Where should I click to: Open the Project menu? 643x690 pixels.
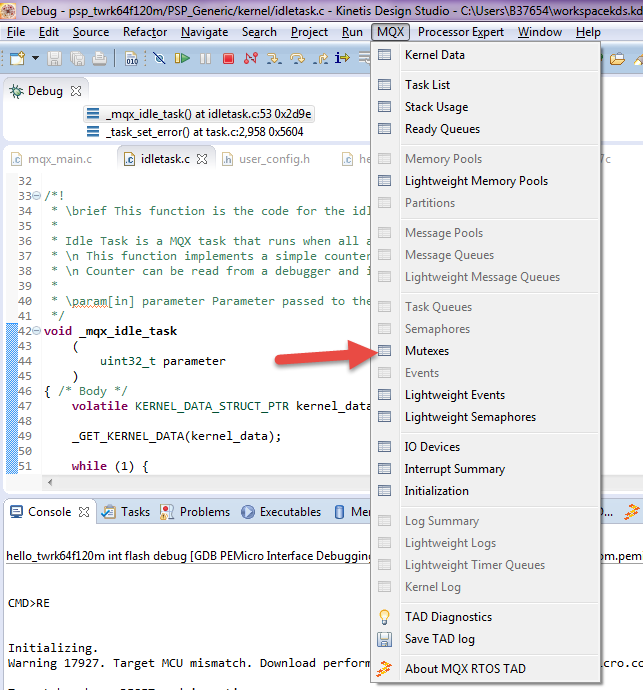tap(309, 32)
